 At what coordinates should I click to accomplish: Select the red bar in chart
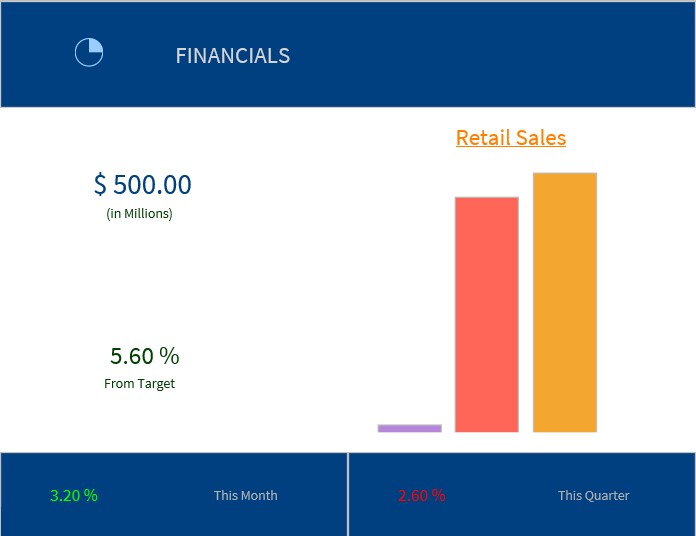click(x=487, y=314)
